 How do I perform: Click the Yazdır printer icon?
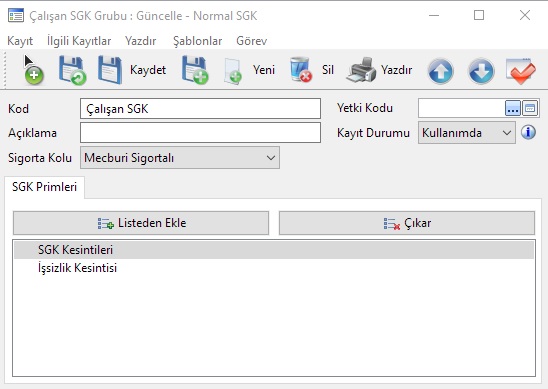[361, 70]
